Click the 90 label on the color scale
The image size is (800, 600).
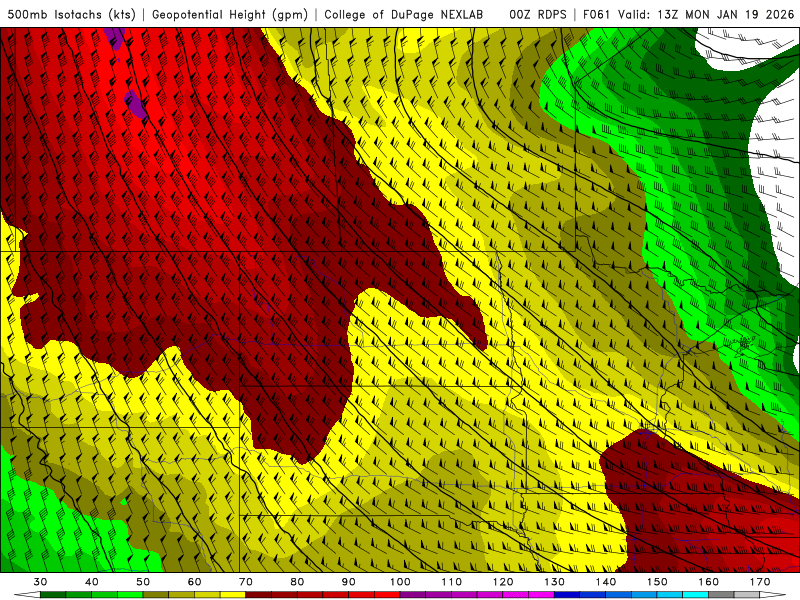pyautogui.click(x=348, y=582)
